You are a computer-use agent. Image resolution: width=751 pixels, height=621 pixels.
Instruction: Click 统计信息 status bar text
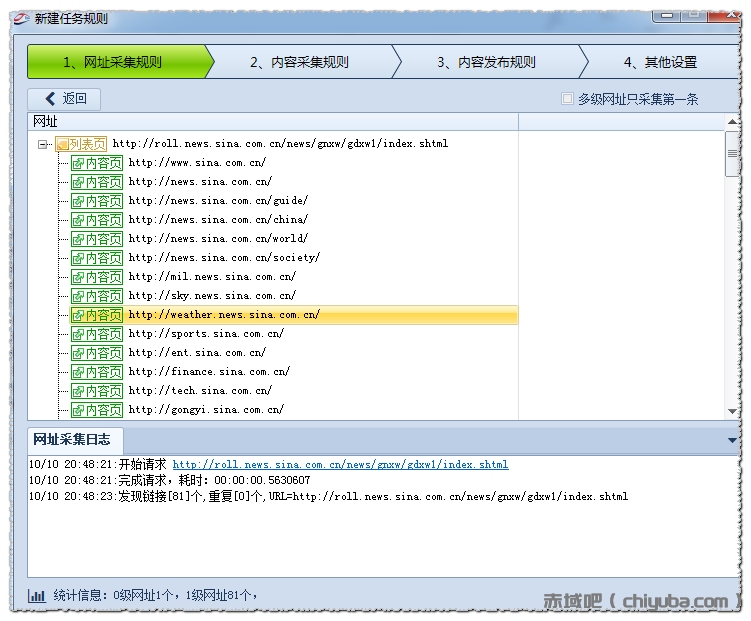(156, 596)
